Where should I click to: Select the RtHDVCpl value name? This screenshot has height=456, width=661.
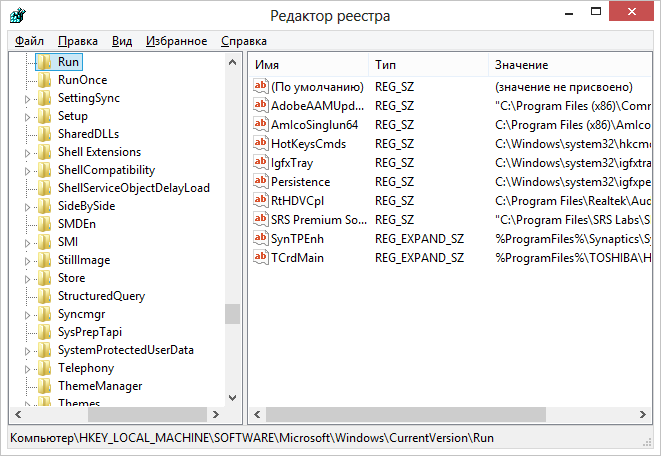pos(298,201)
